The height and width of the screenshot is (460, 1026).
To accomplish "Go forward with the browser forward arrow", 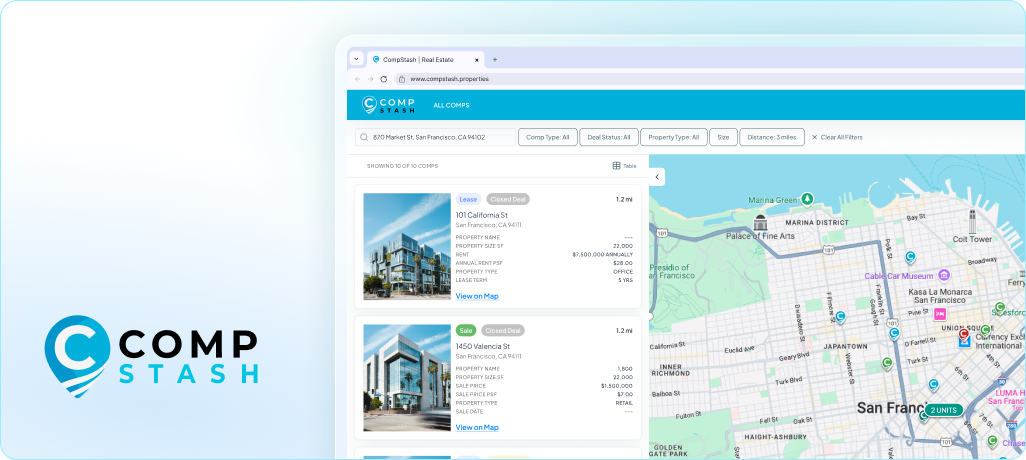I will 370,79.
